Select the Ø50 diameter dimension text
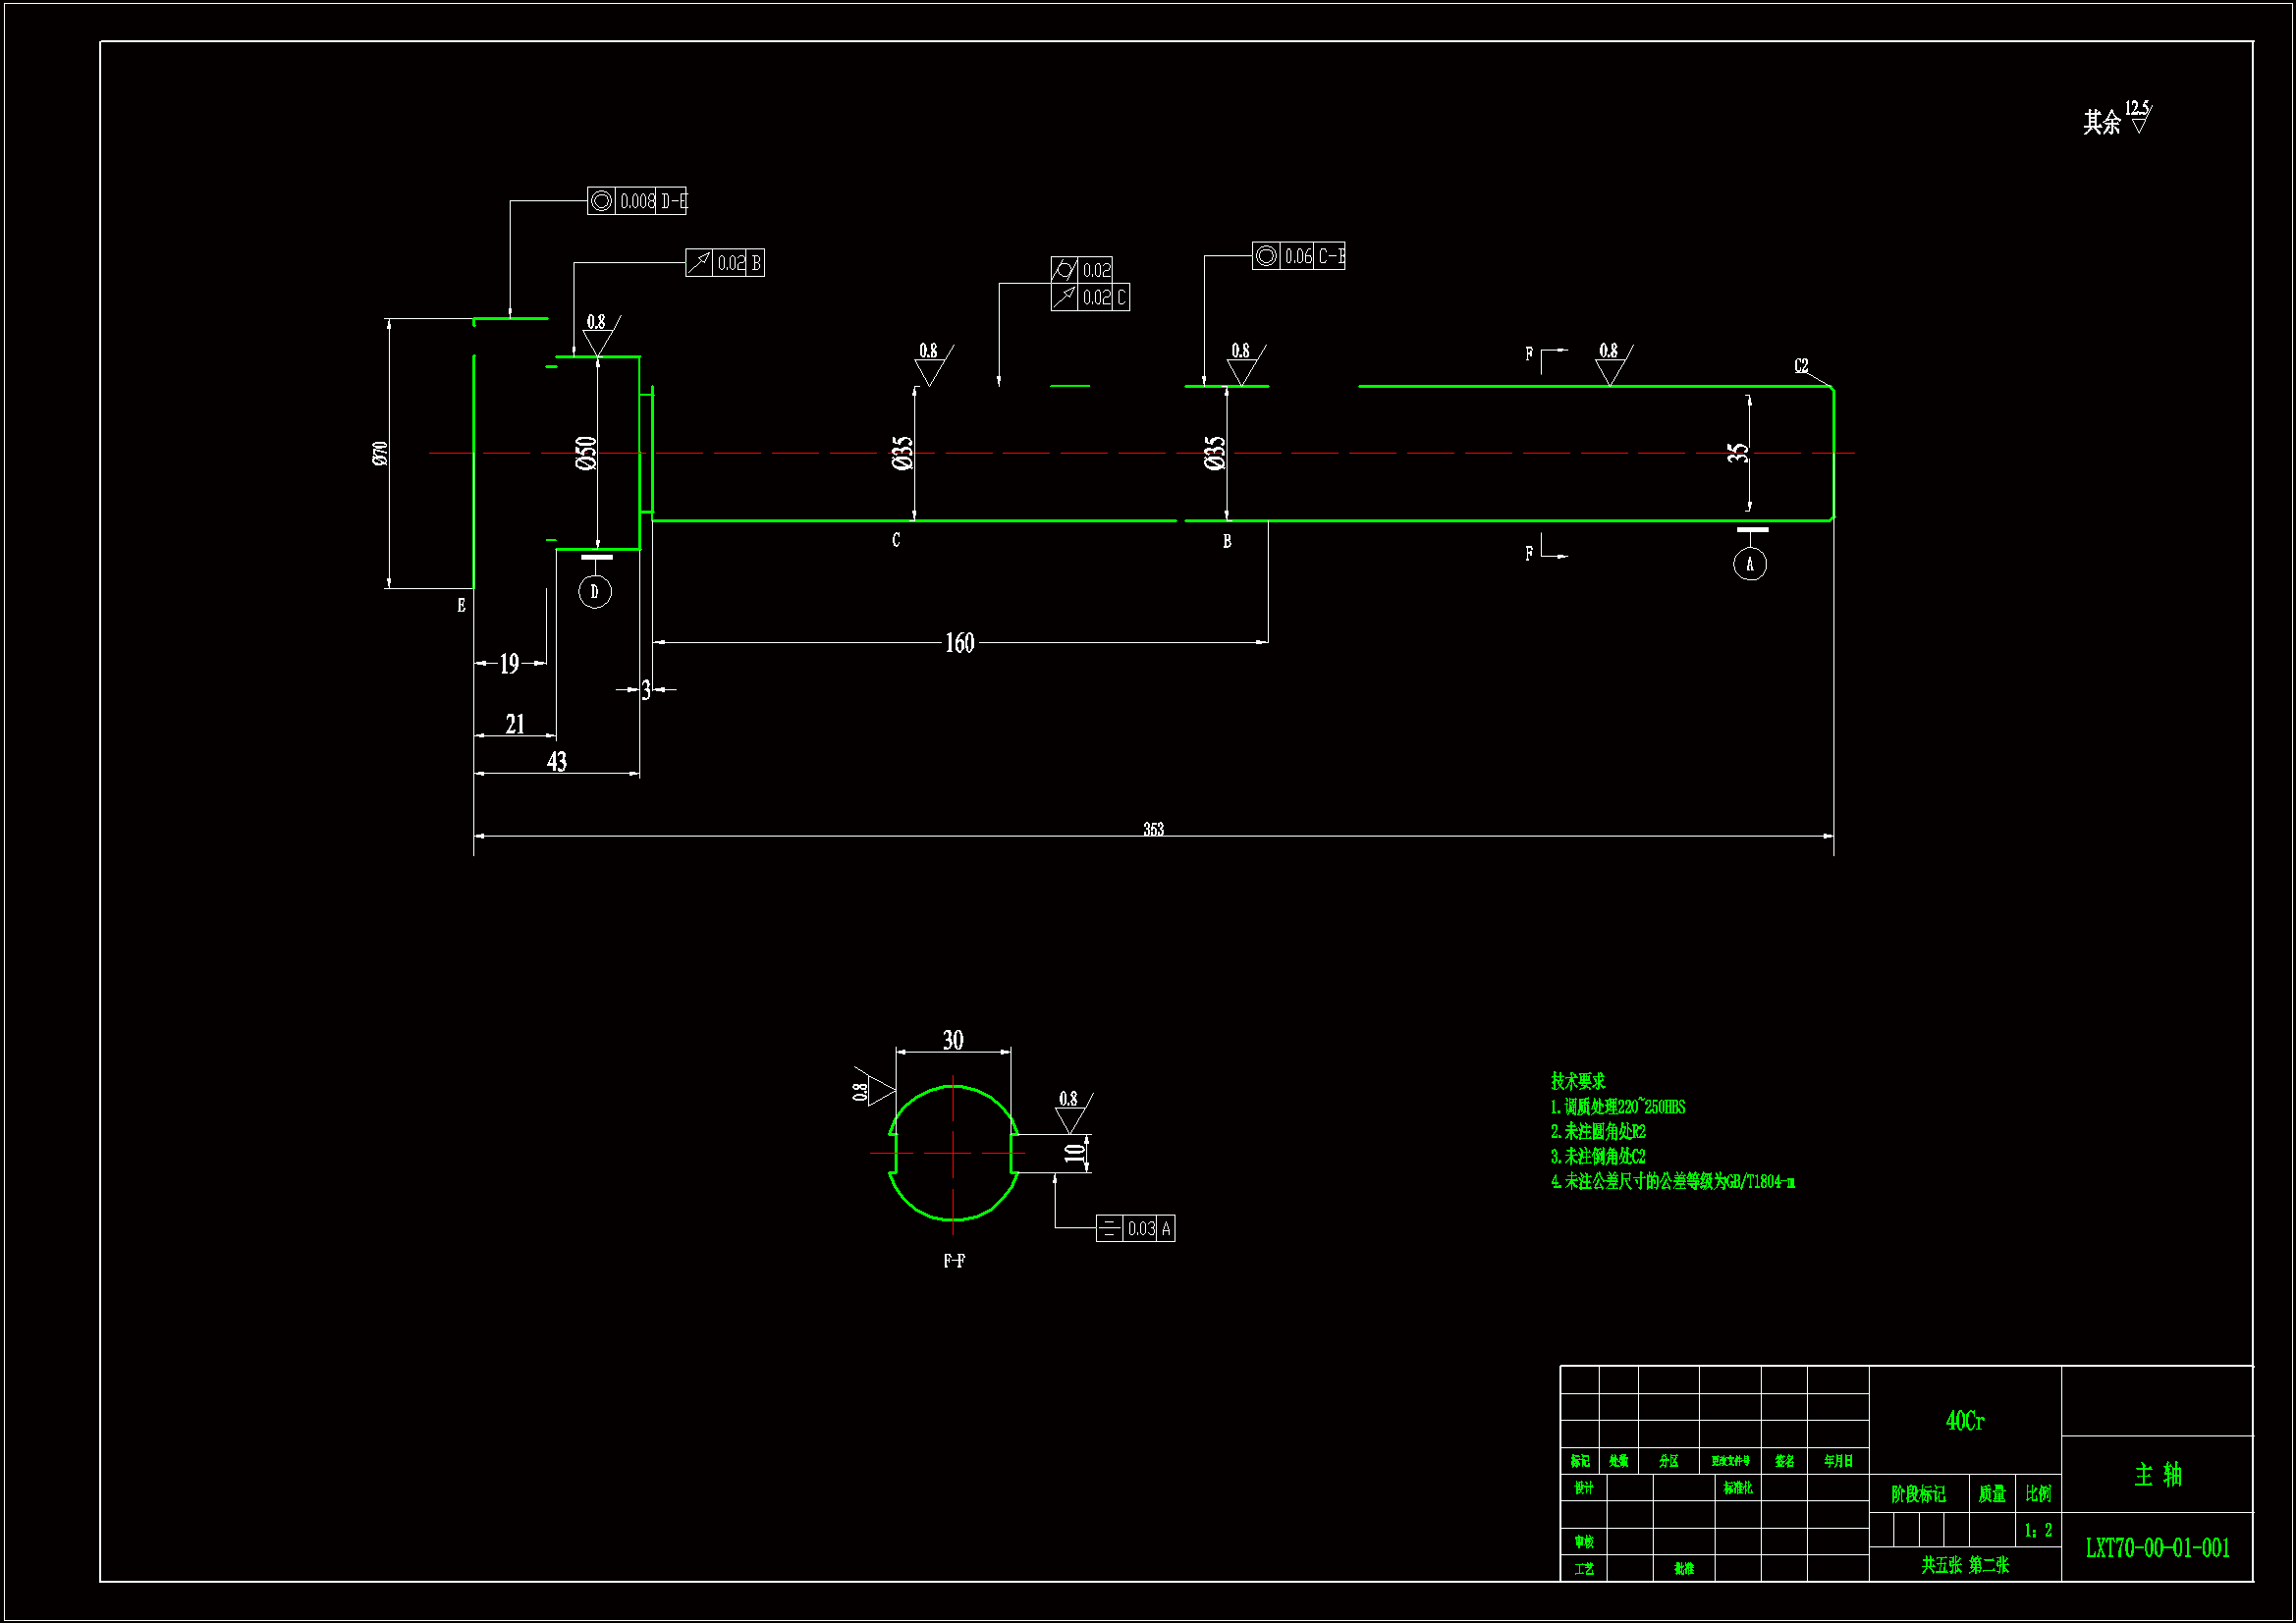Image resolution: width=2296 pixels, height=1623 pixels. point(586,453)
